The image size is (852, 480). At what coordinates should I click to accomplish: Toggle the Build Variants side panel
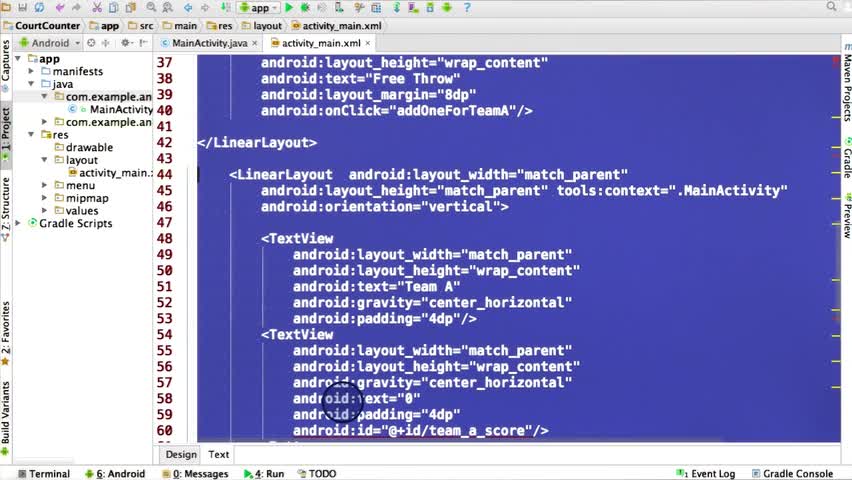click(5, 418)
